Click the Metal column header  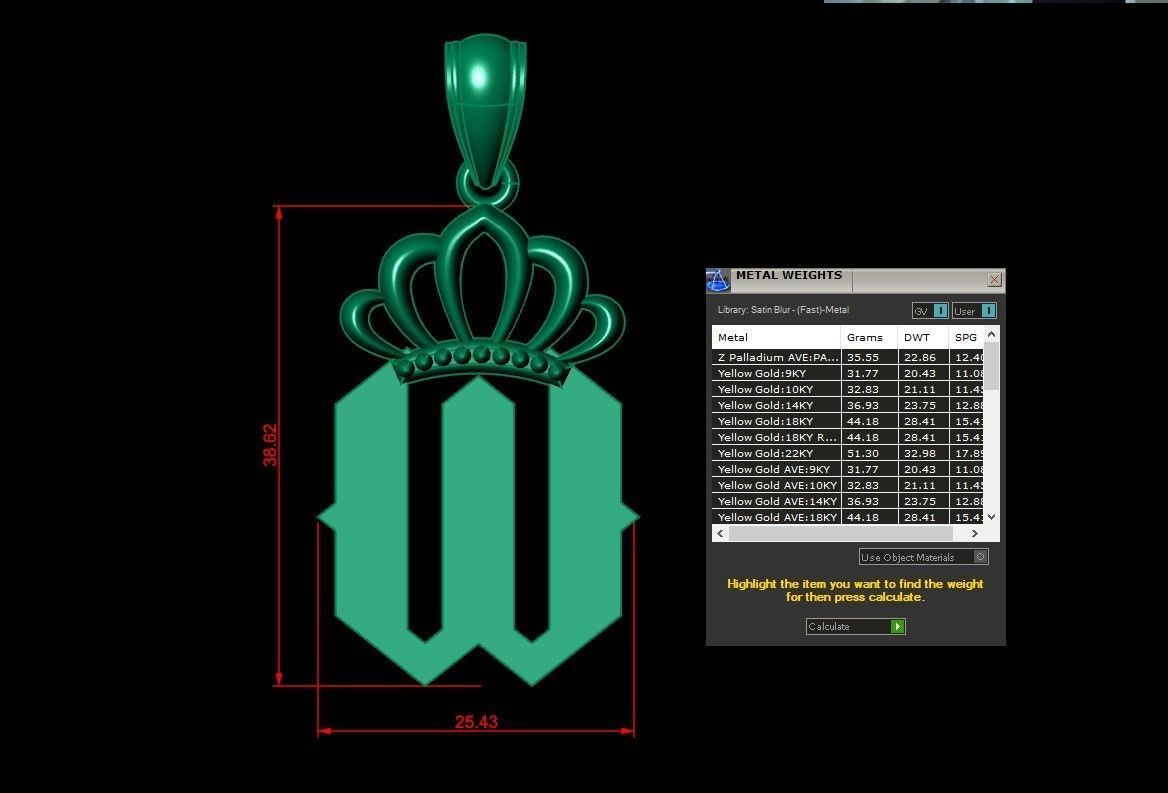[776, 337]
